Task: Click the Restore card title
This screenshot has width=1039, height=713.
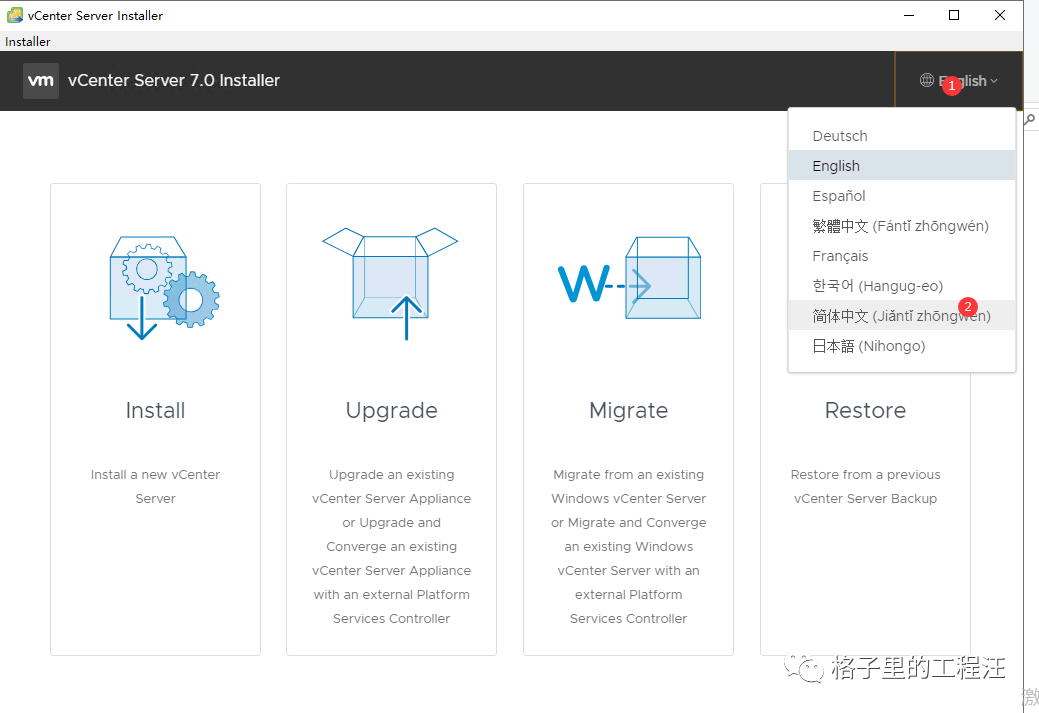Action: click(x=865, y=410)
